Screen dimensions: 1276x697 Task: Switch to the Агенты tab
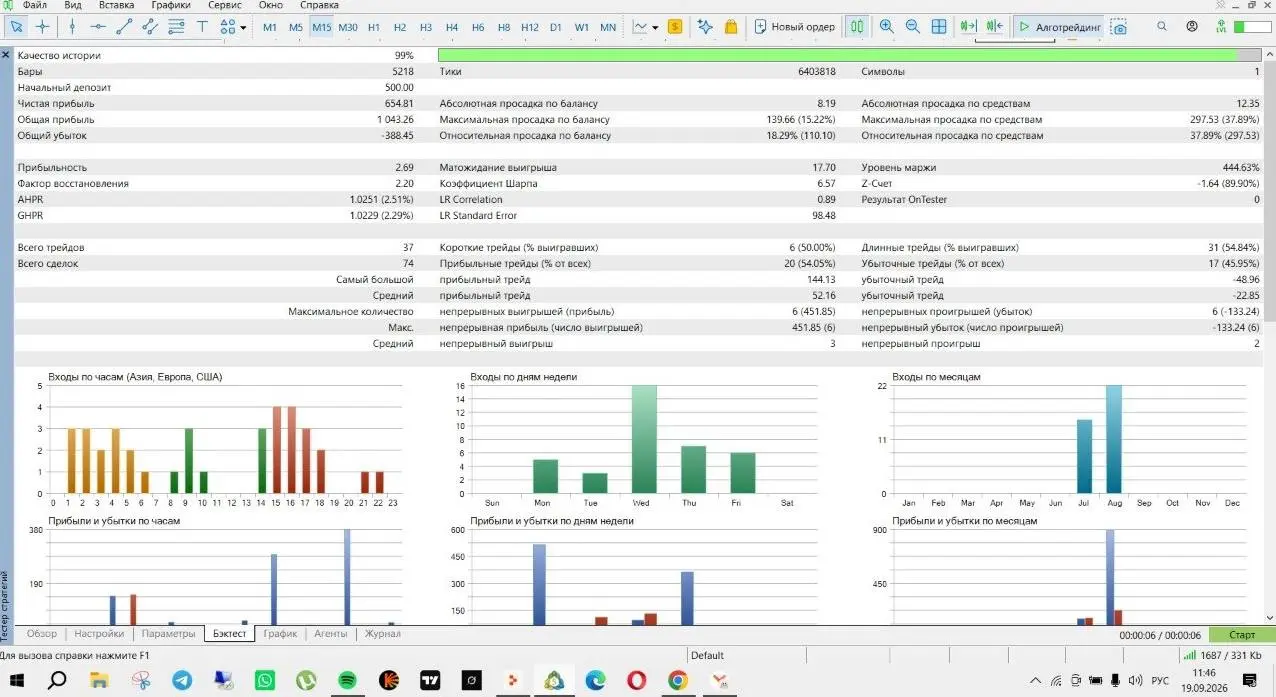point(331,633)
